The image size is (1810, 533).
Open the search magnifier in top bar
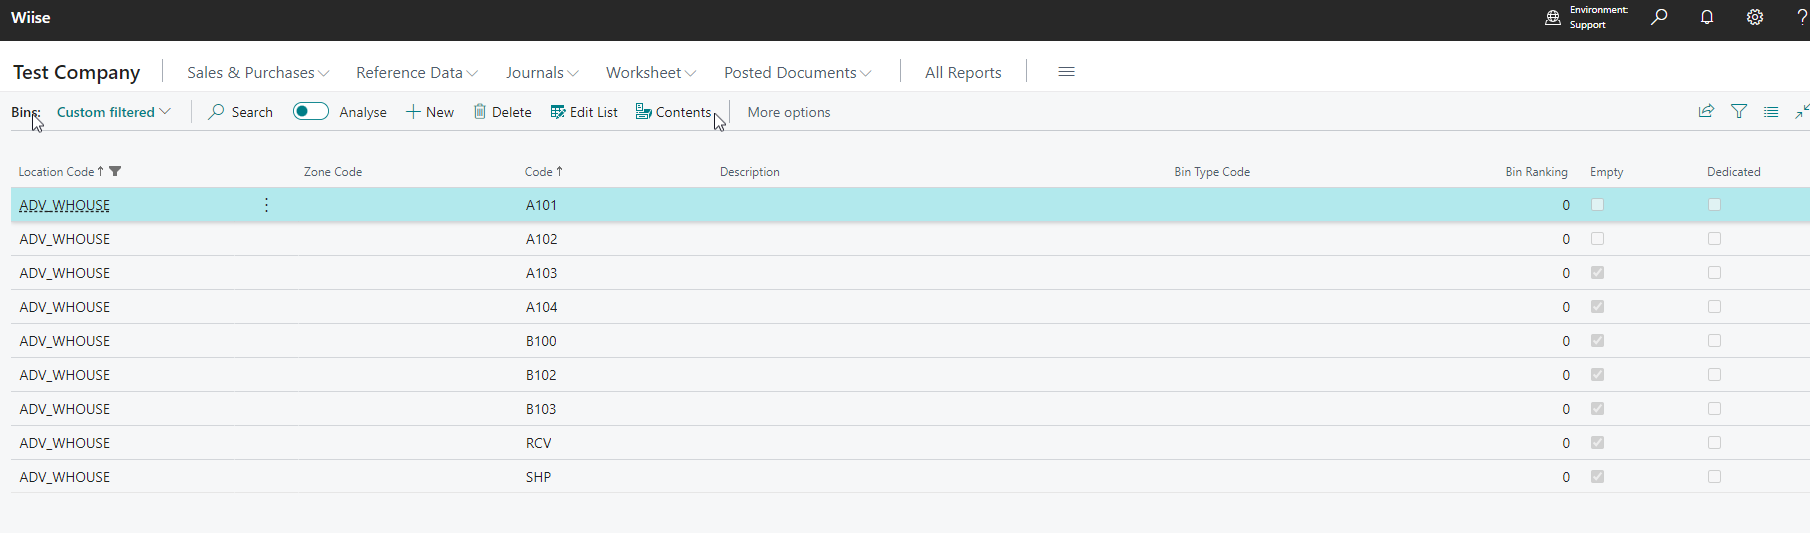(x=1659, y=17)
